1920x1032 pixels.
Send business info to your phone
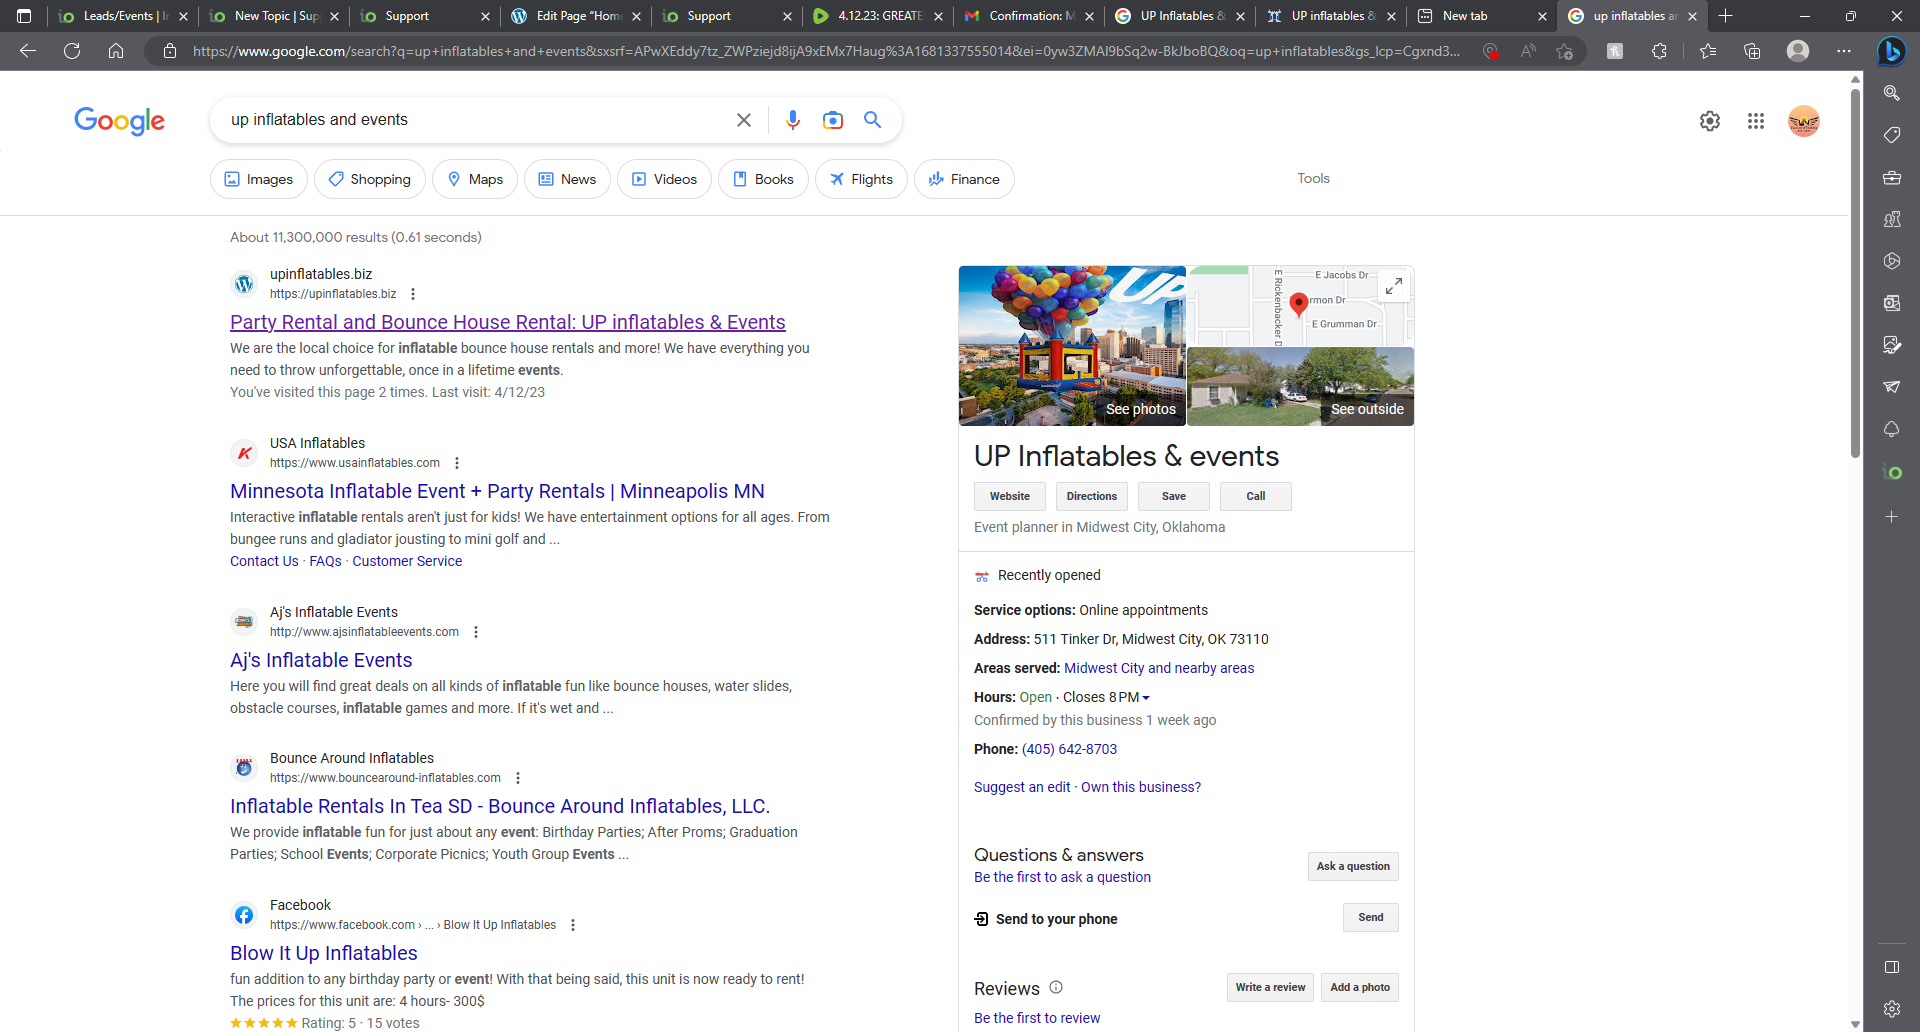pos(1371,918)
